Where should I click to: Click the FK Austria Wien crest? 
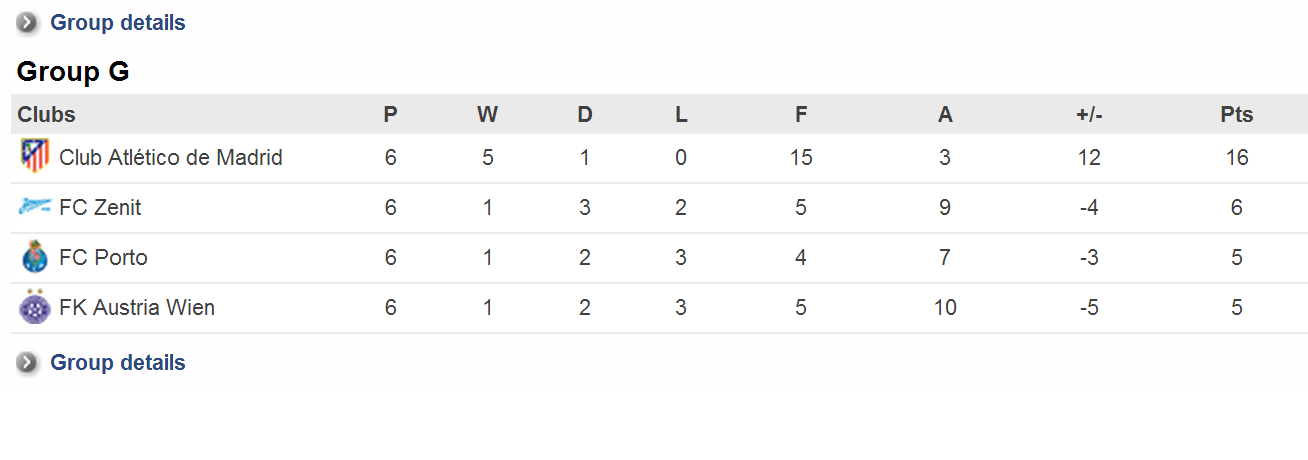point(34,307)
